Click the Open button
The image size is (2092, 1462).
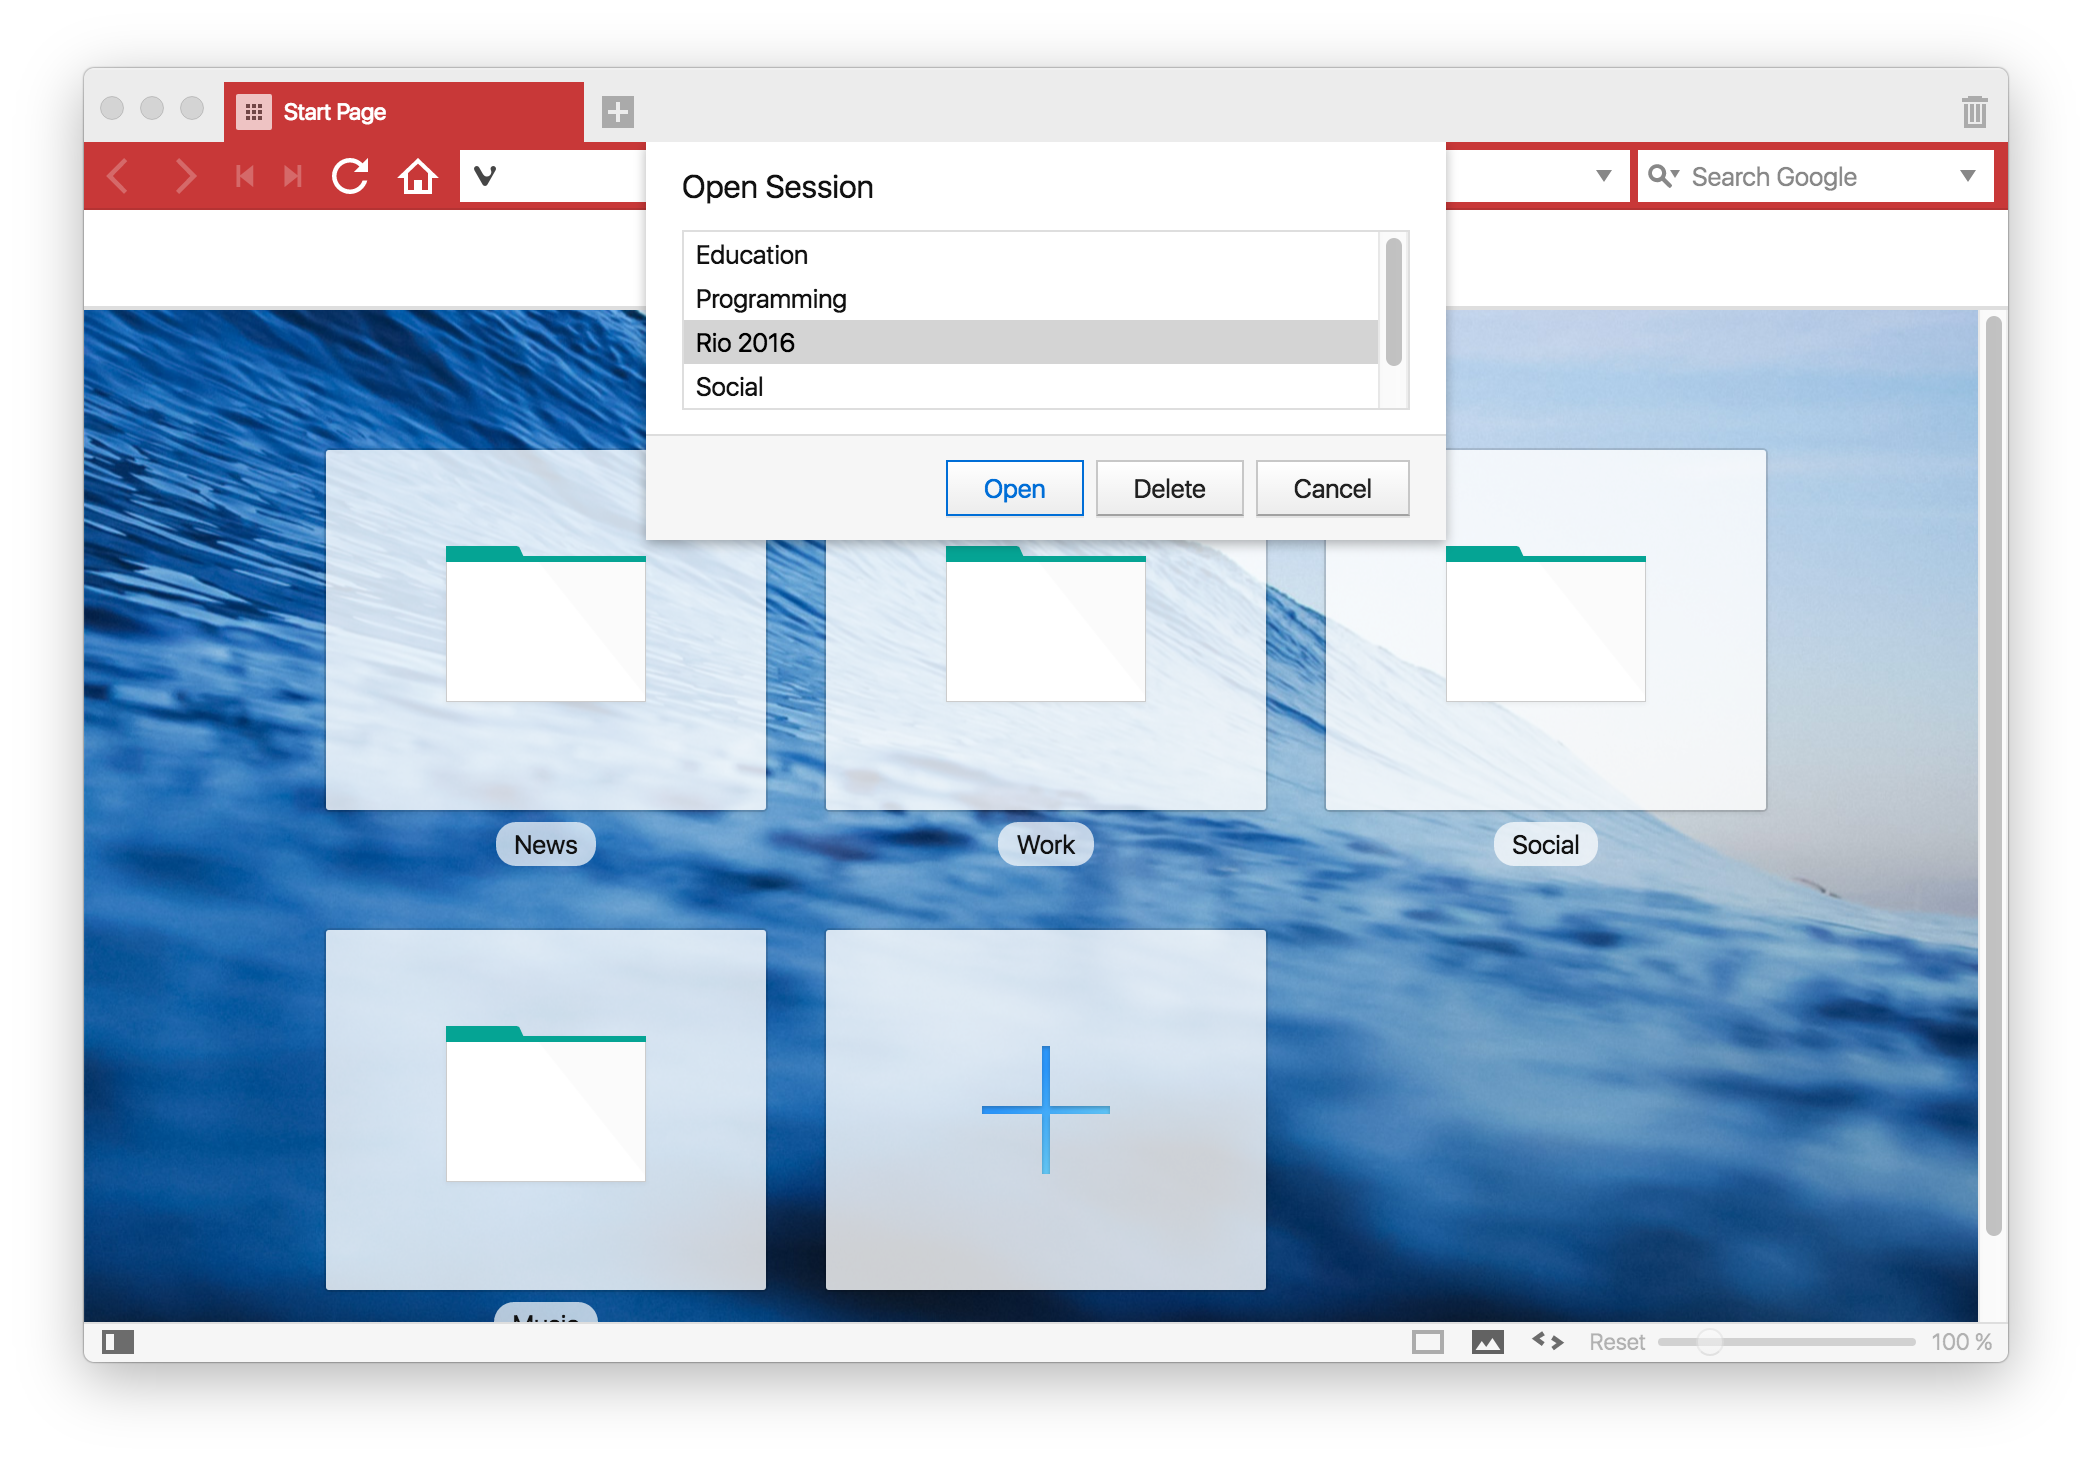(1014, 488)
